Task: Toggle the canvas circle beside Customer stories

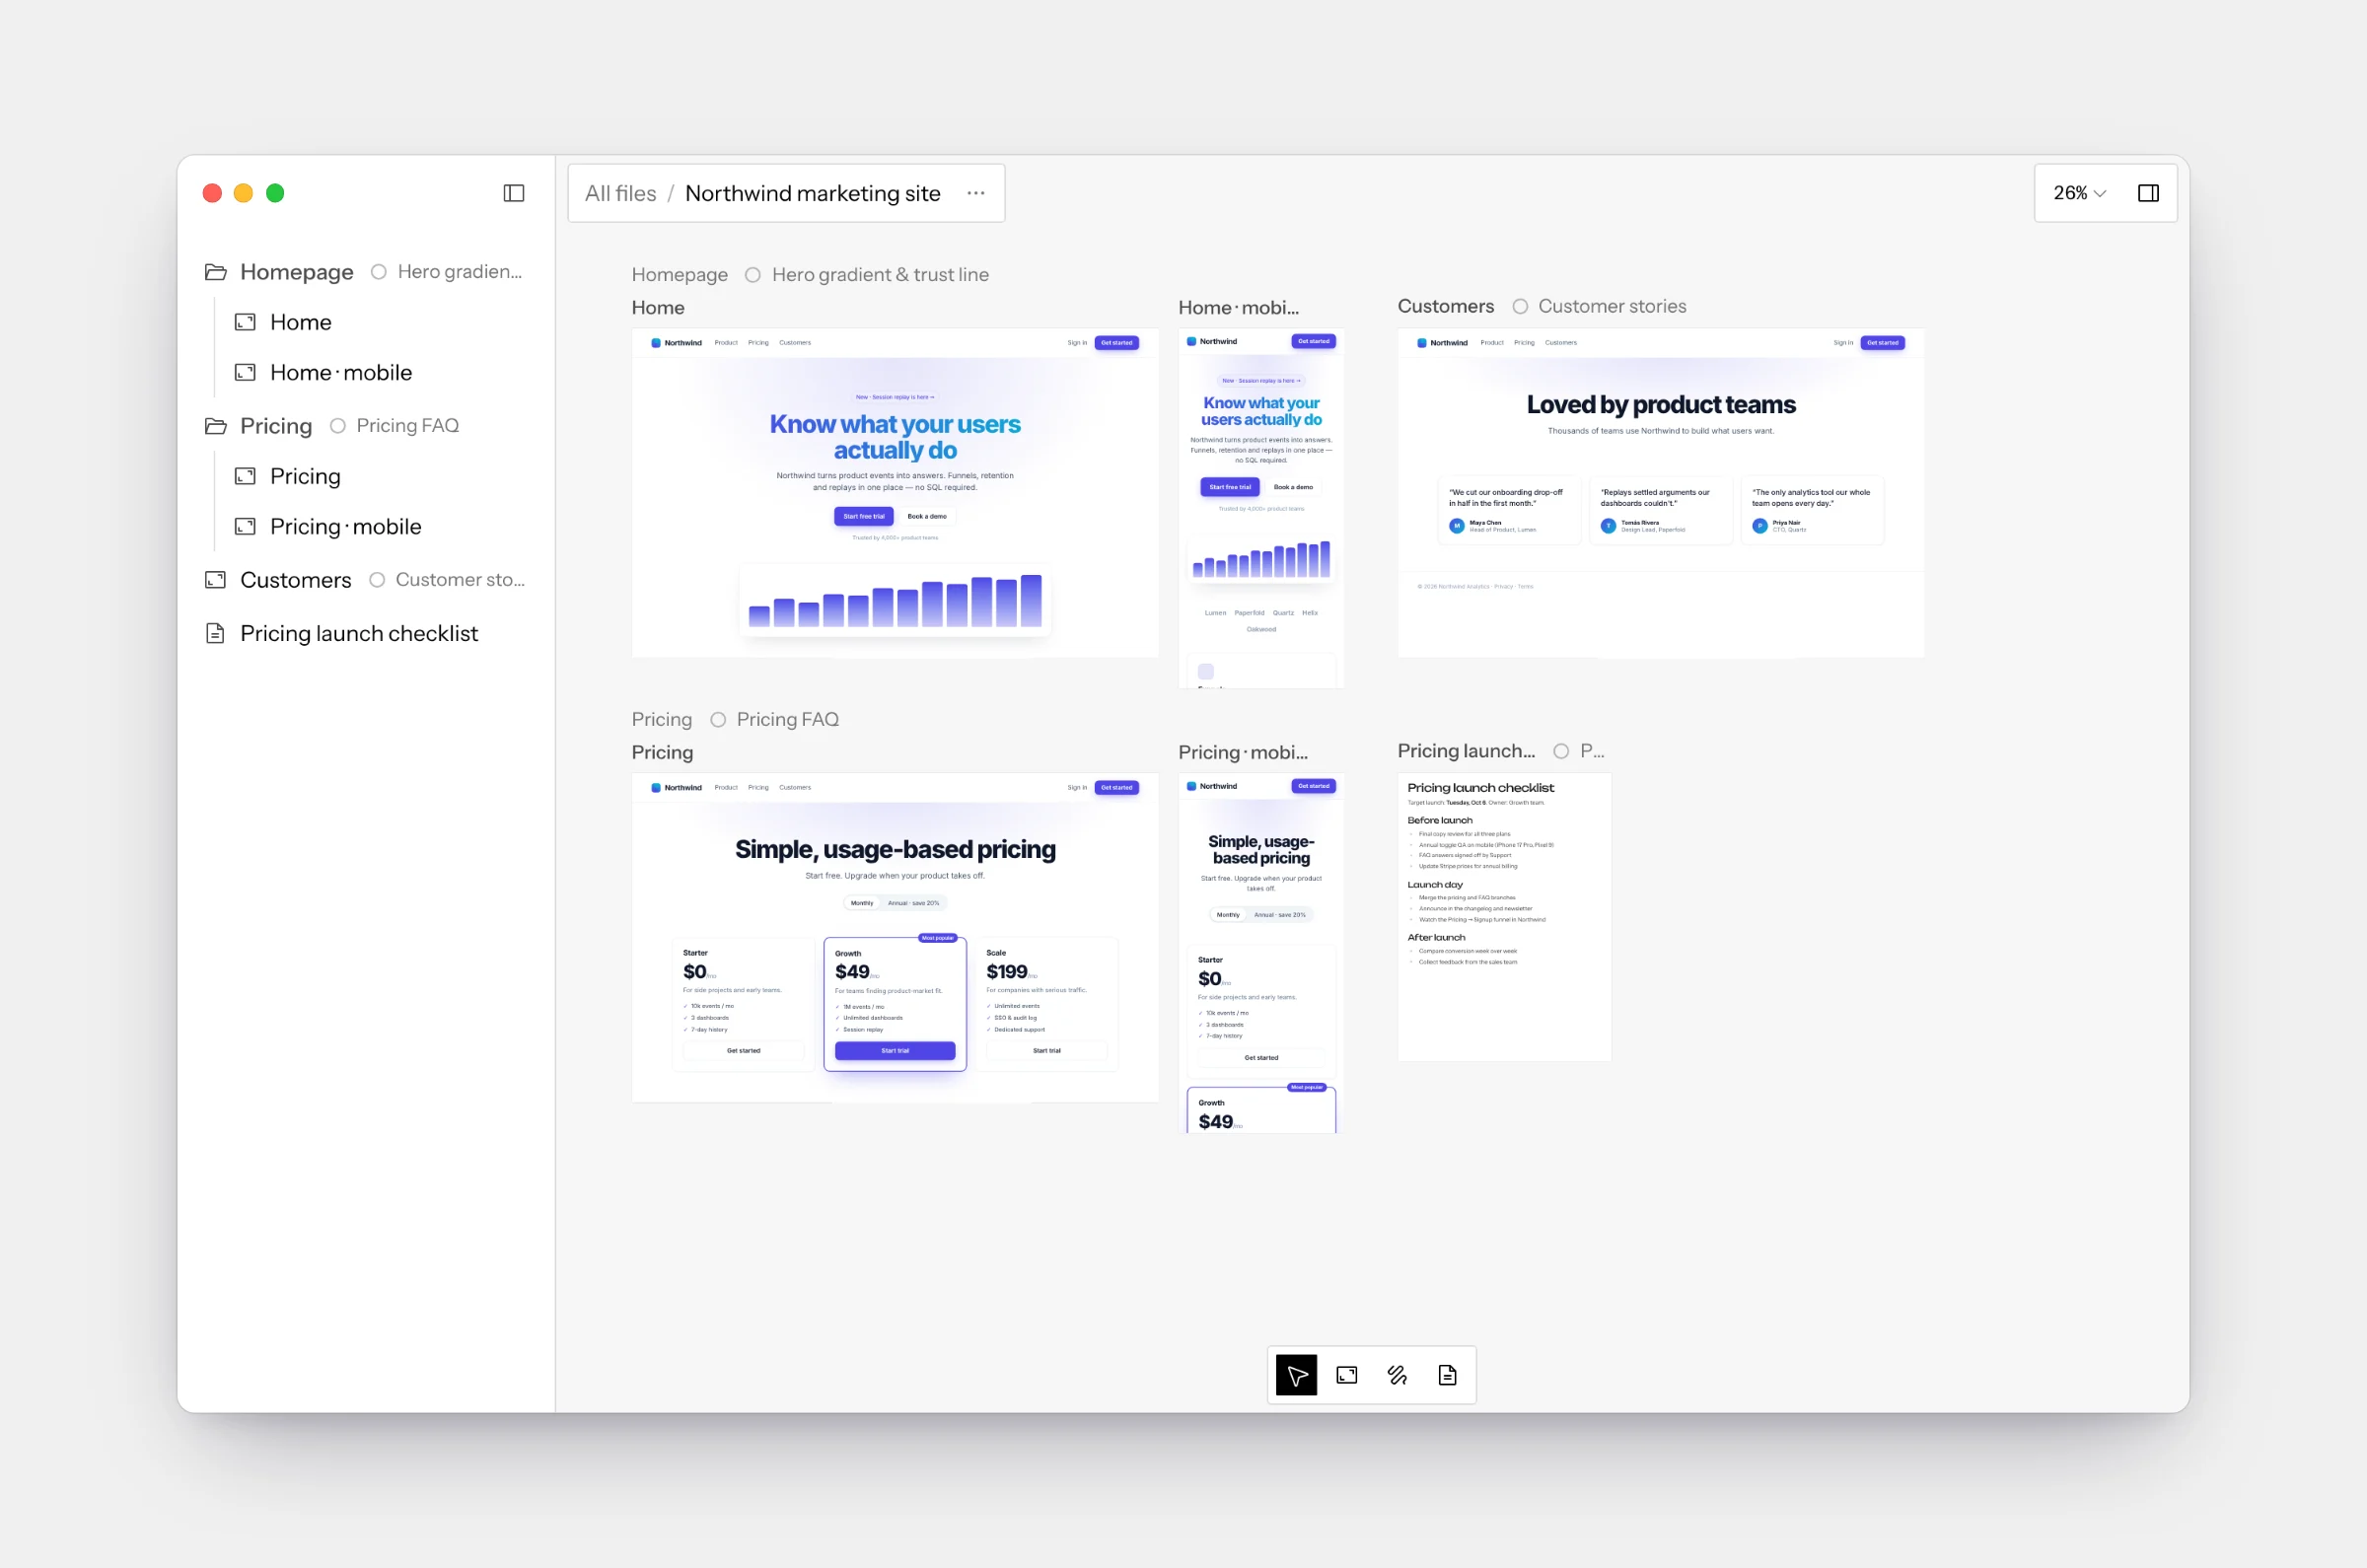Action: coord(1520,306)
